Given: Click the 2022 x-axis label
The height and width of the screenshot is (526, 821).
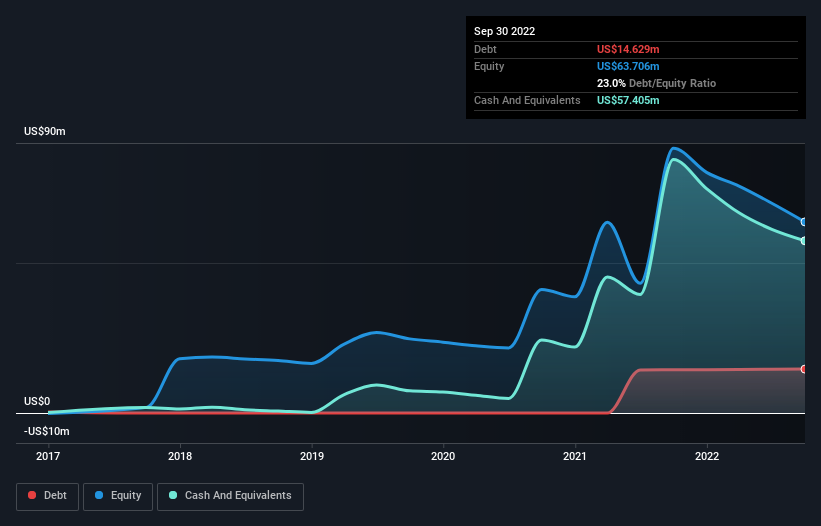Looking at the screenshot, I should point(707,456).
